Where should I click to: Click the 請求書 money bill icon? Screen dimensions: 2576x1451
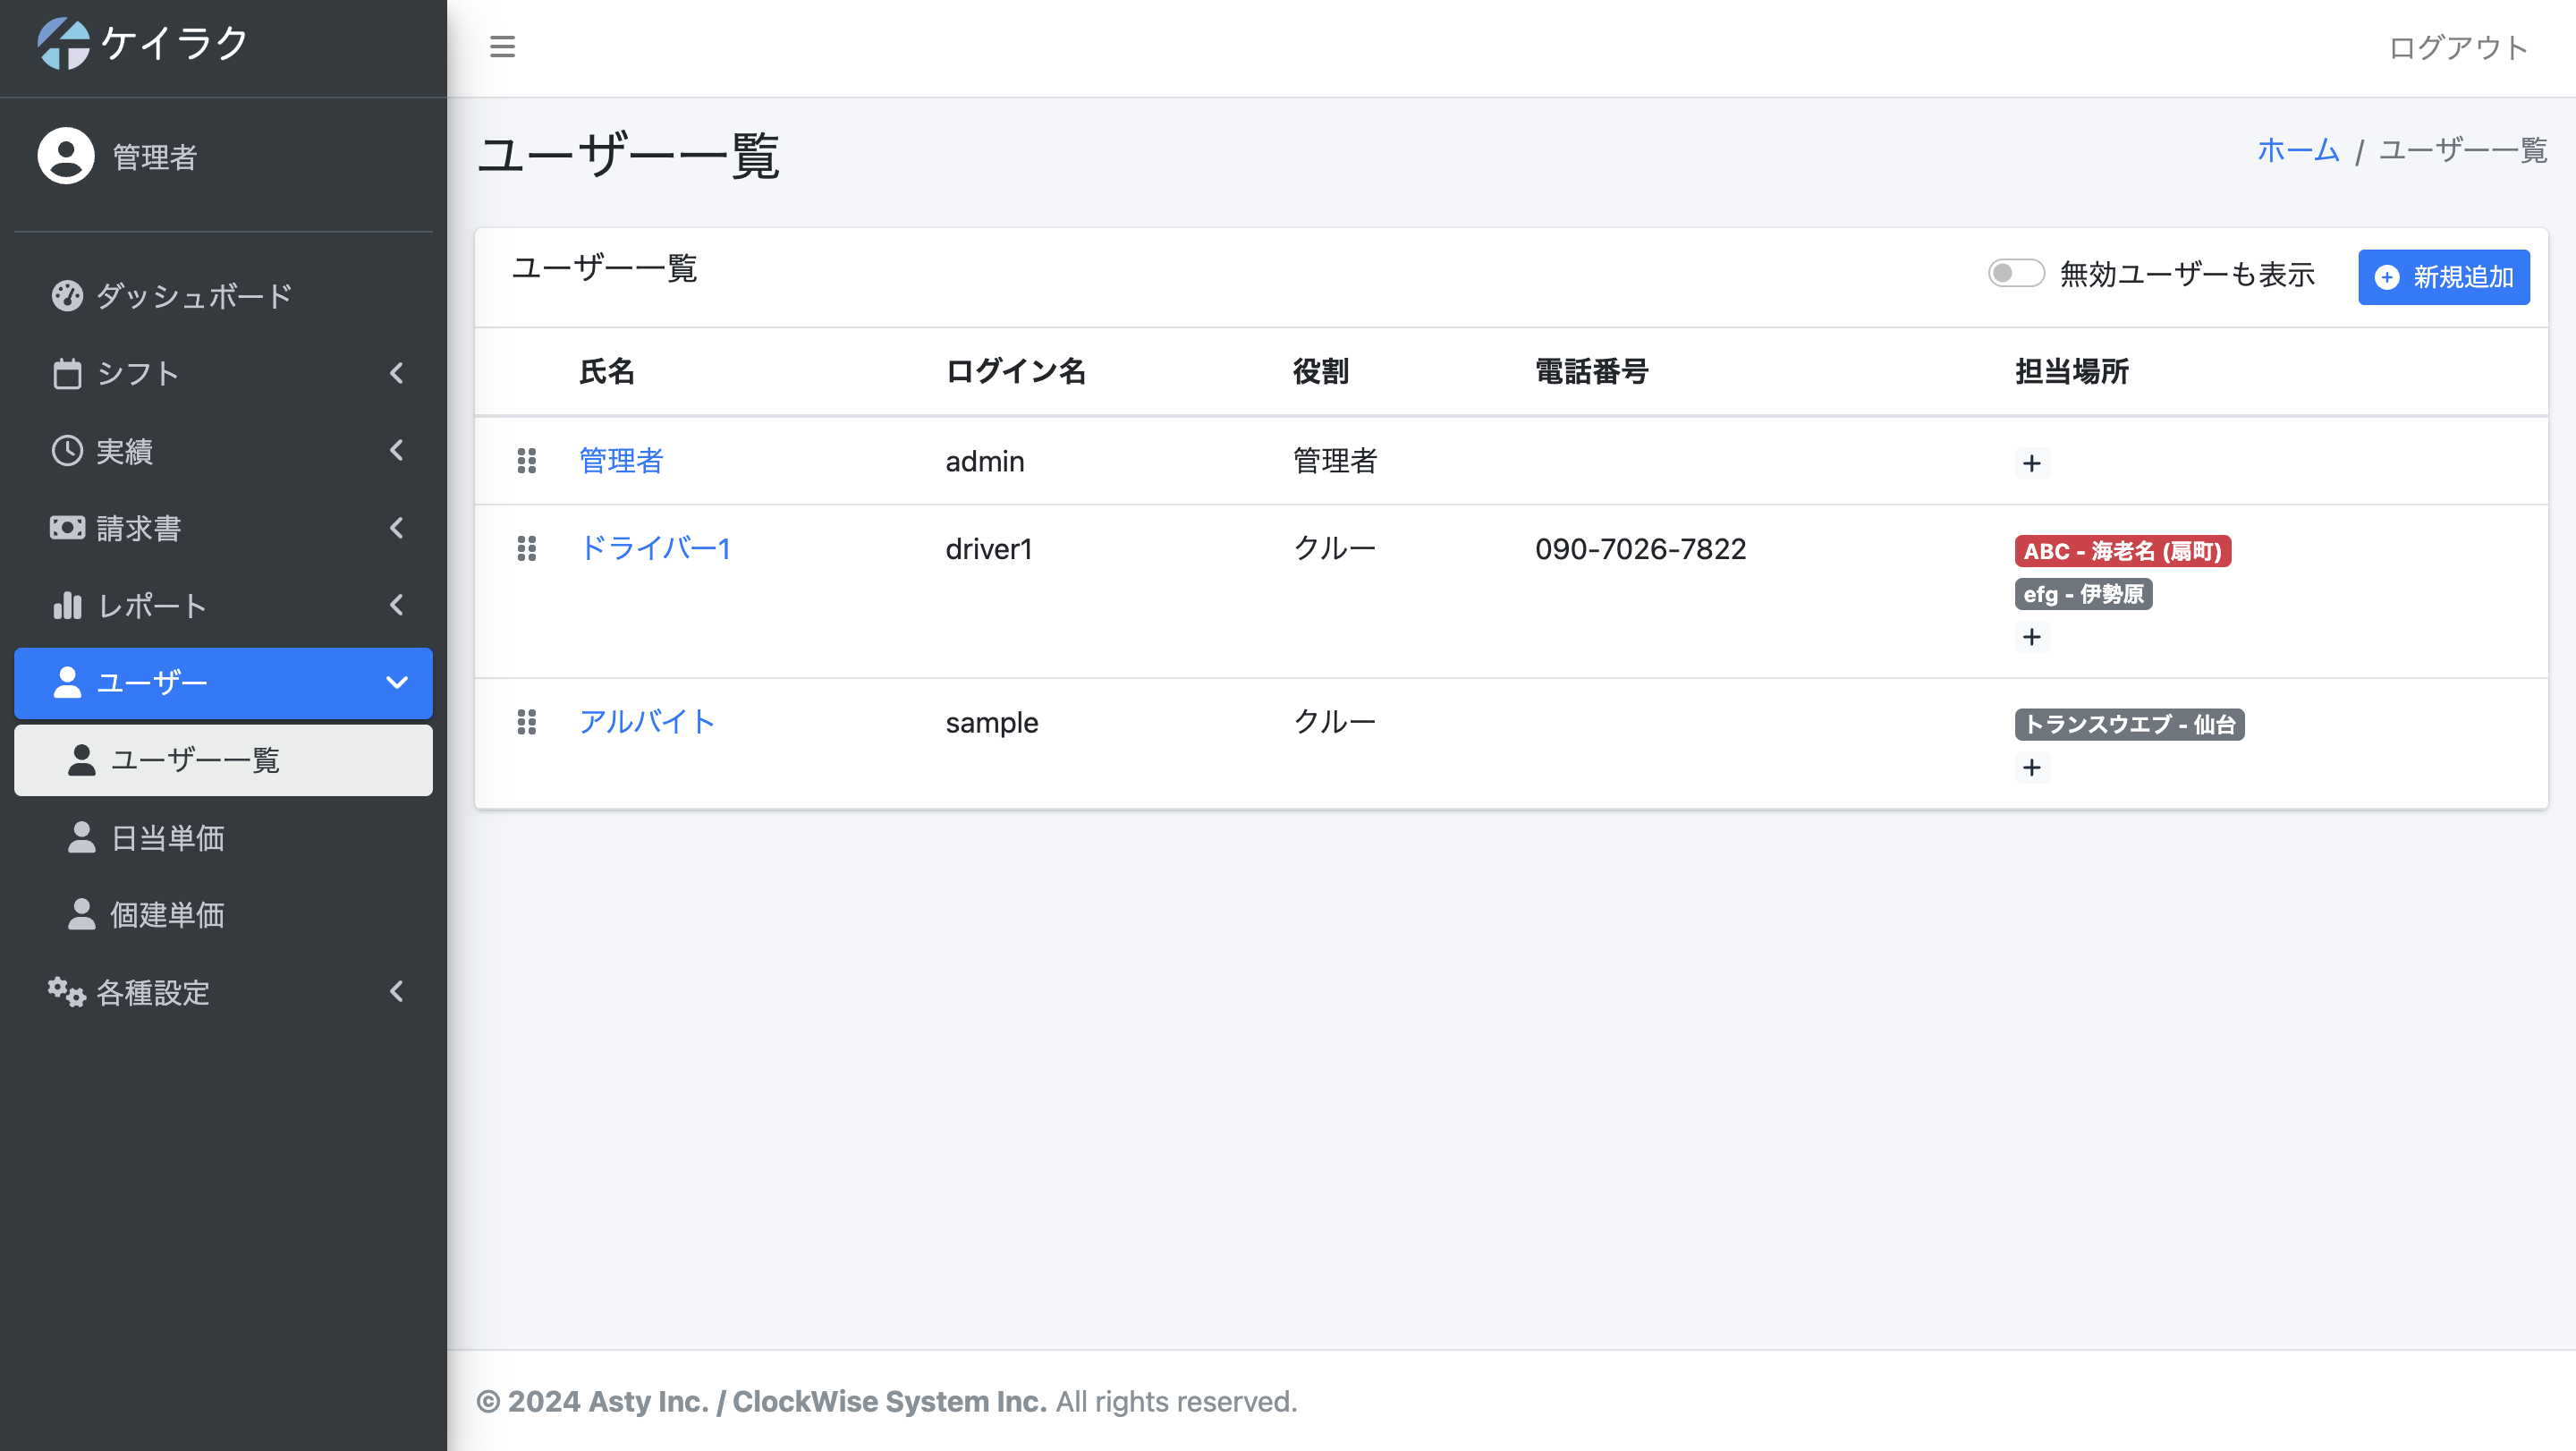point(67,528)
